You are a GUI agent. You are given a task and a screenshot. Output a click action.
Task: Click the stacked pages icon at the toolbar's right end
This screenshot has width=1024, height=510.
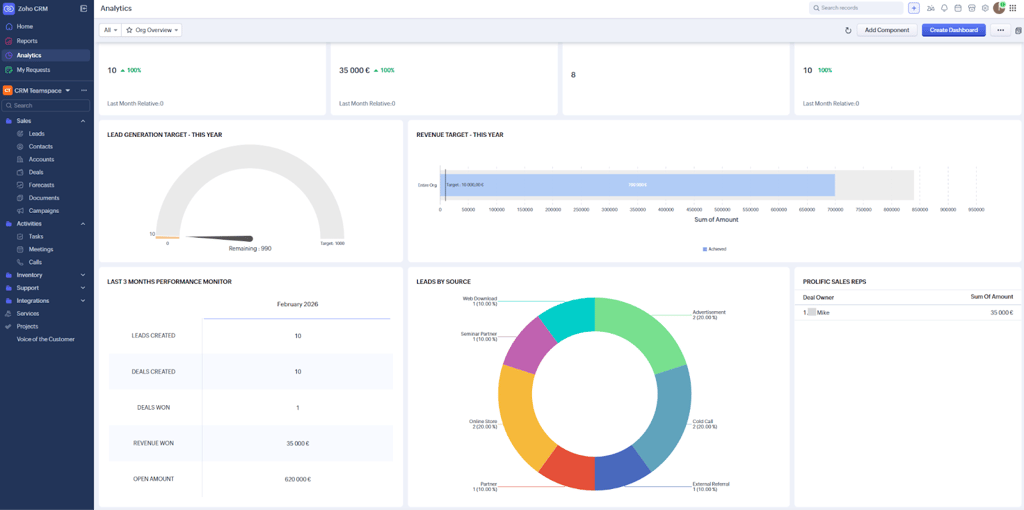click(x=1019, y=30)
